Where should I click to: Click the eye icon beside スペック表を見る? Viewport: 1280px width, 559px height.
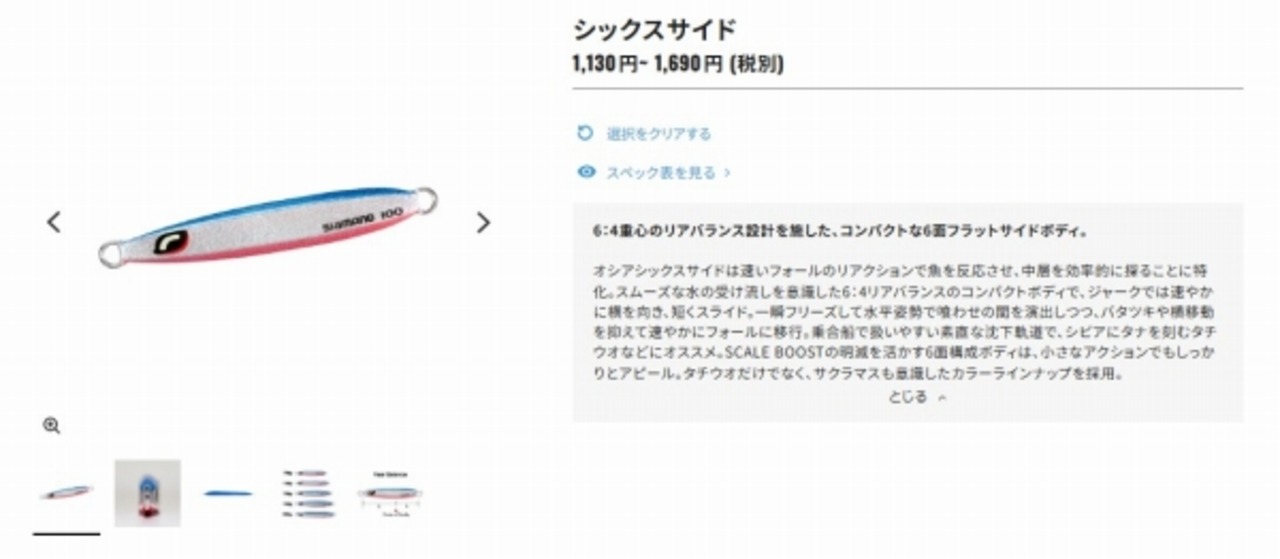pyautogui.click(x=586, y=172)
